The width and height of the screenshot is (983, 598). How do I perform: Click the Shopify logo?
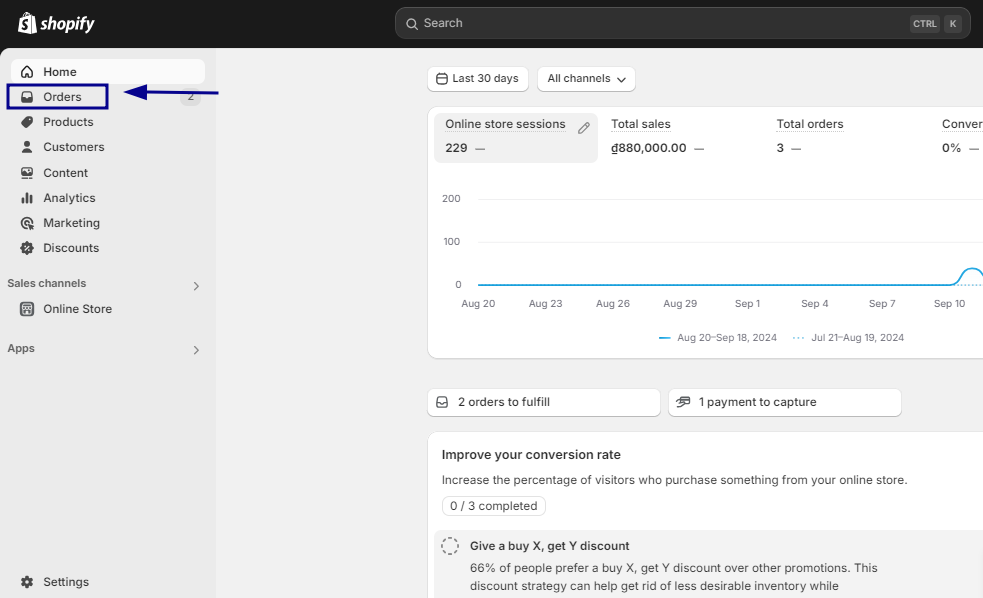point(56,23)
